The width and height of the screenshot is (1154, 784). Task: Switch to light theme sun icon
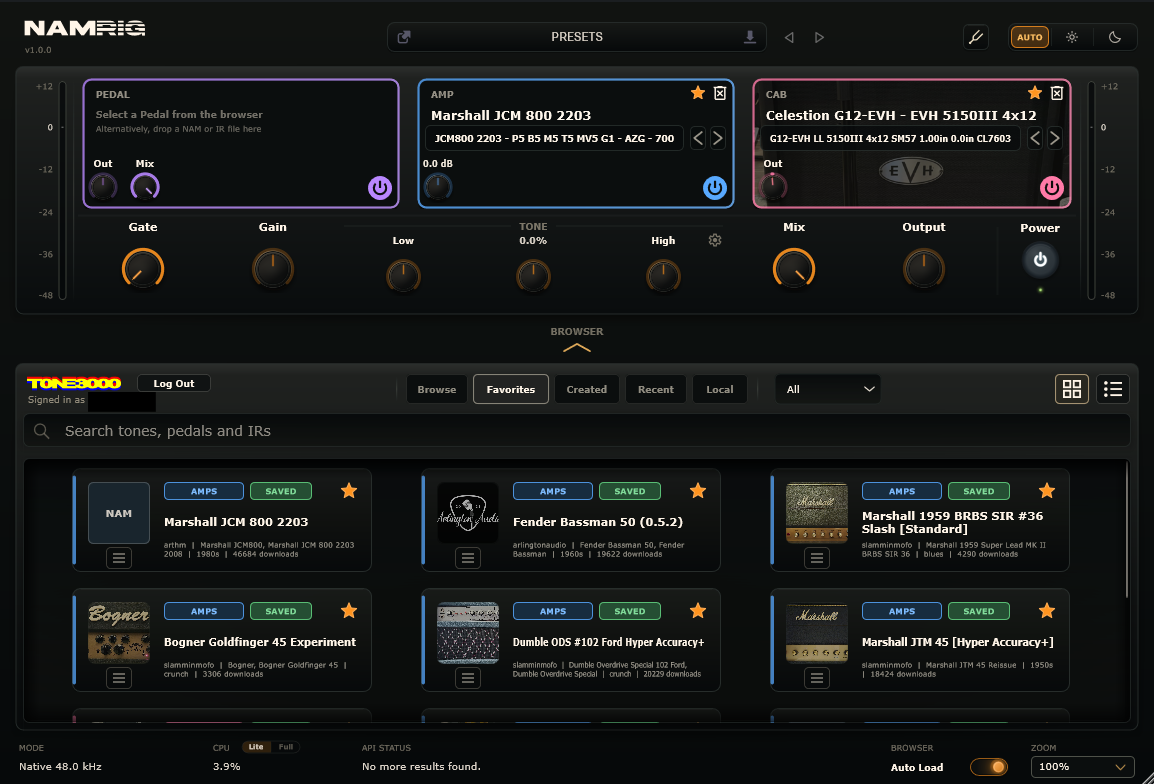pos(1072,37)
